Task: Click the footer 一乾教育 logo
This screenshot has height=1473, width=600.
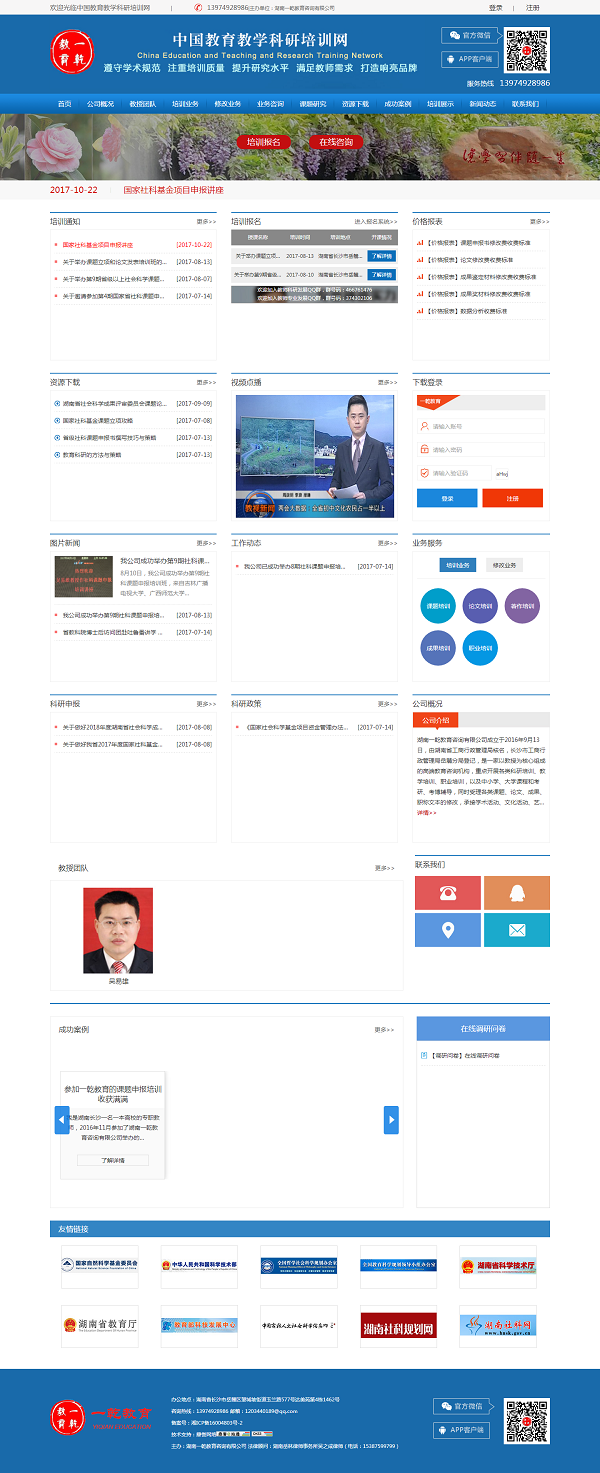Action: (102, 1416)
